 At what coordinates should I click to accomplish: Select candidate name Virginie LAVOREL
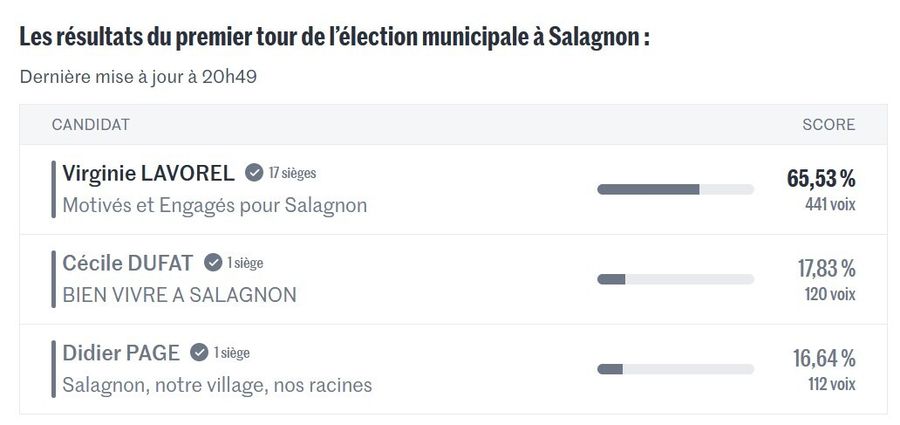(x=148, y=173)
